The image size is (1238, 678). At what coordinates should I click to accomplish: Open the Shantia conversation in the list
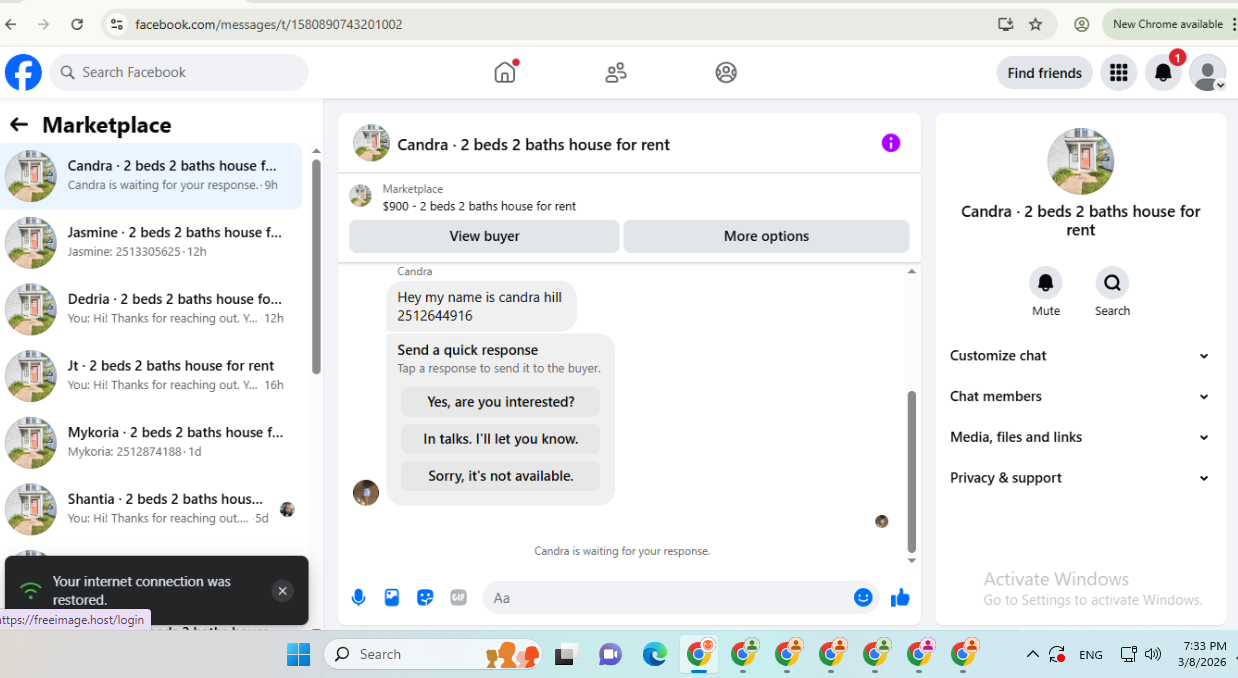[151, 508]
